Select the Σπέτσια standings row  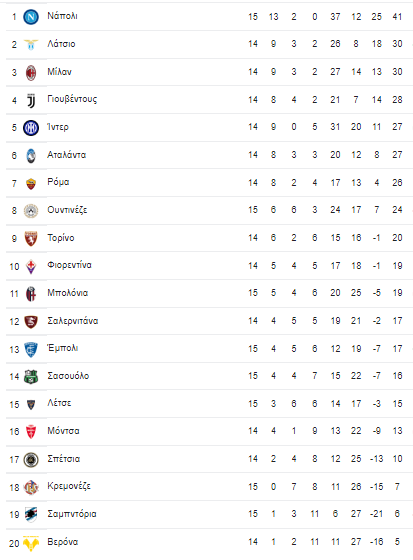[209, 459]
